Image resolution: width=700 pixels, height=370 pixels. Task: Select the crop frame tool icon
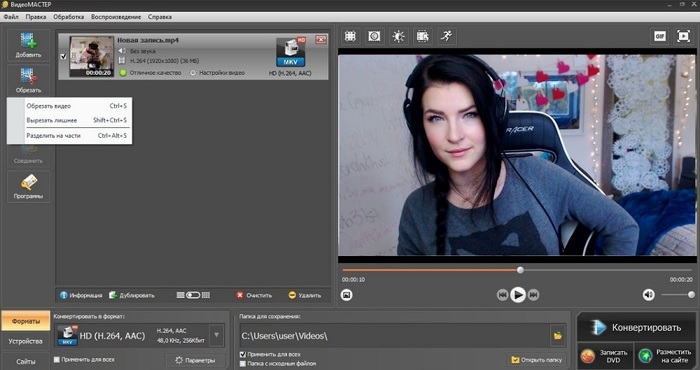tap(350, 36)
